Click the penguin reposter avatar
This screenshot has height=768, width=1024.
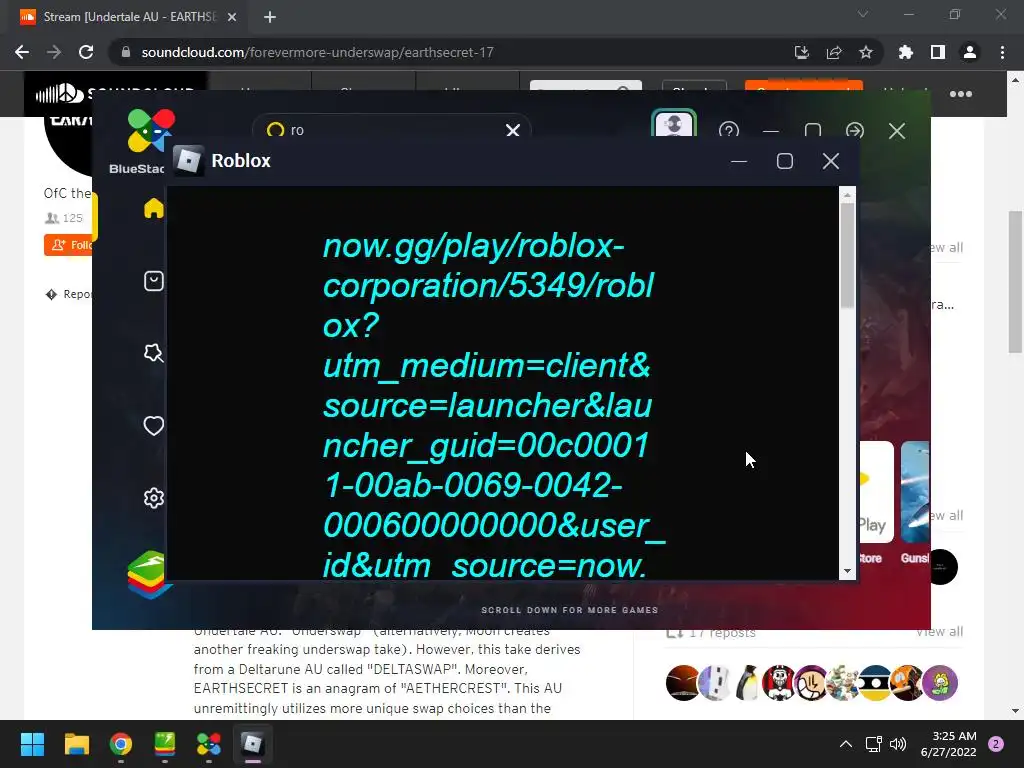coord(747,682)
